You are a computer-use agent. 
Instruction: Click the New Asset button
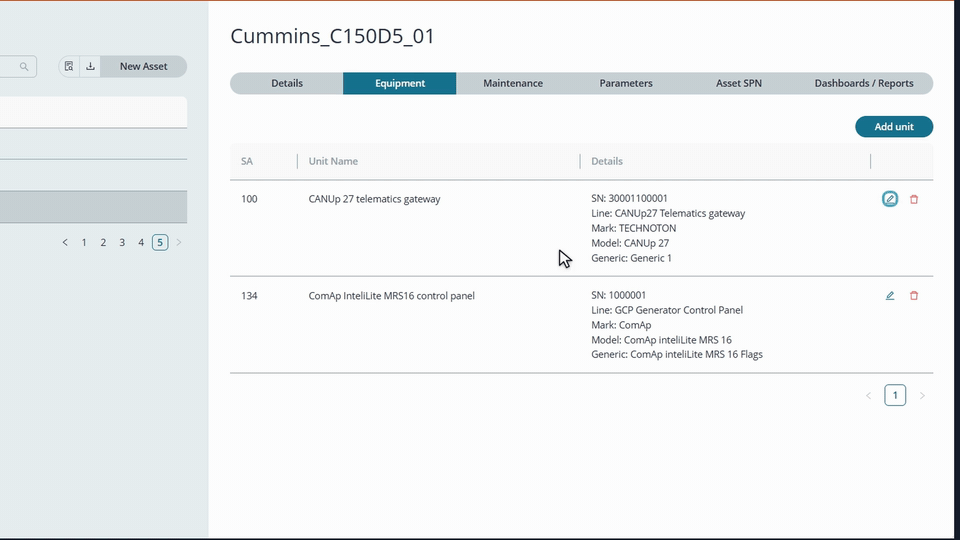tap(143, 66)
